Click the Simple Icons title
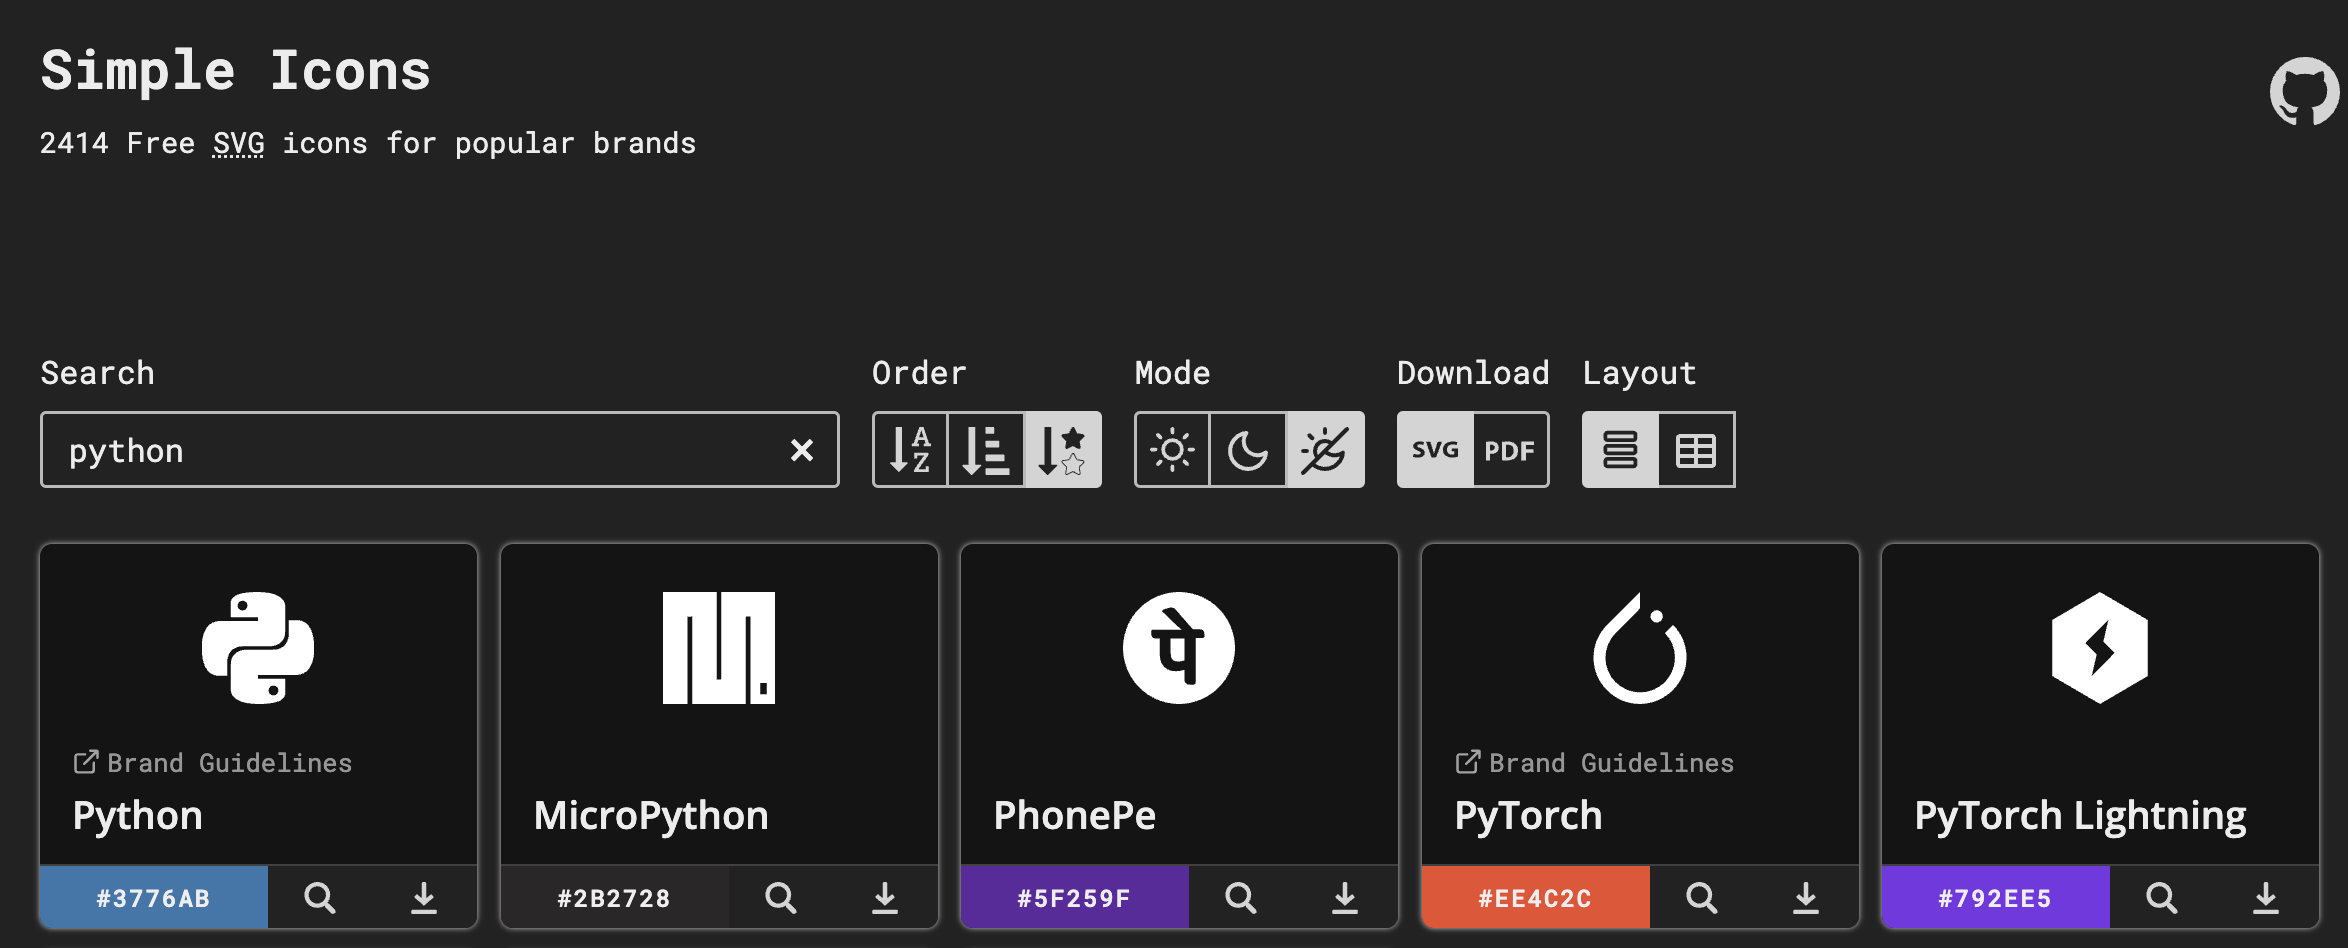The height and width of the screenshot is (948, 2348). coord(236,71)
